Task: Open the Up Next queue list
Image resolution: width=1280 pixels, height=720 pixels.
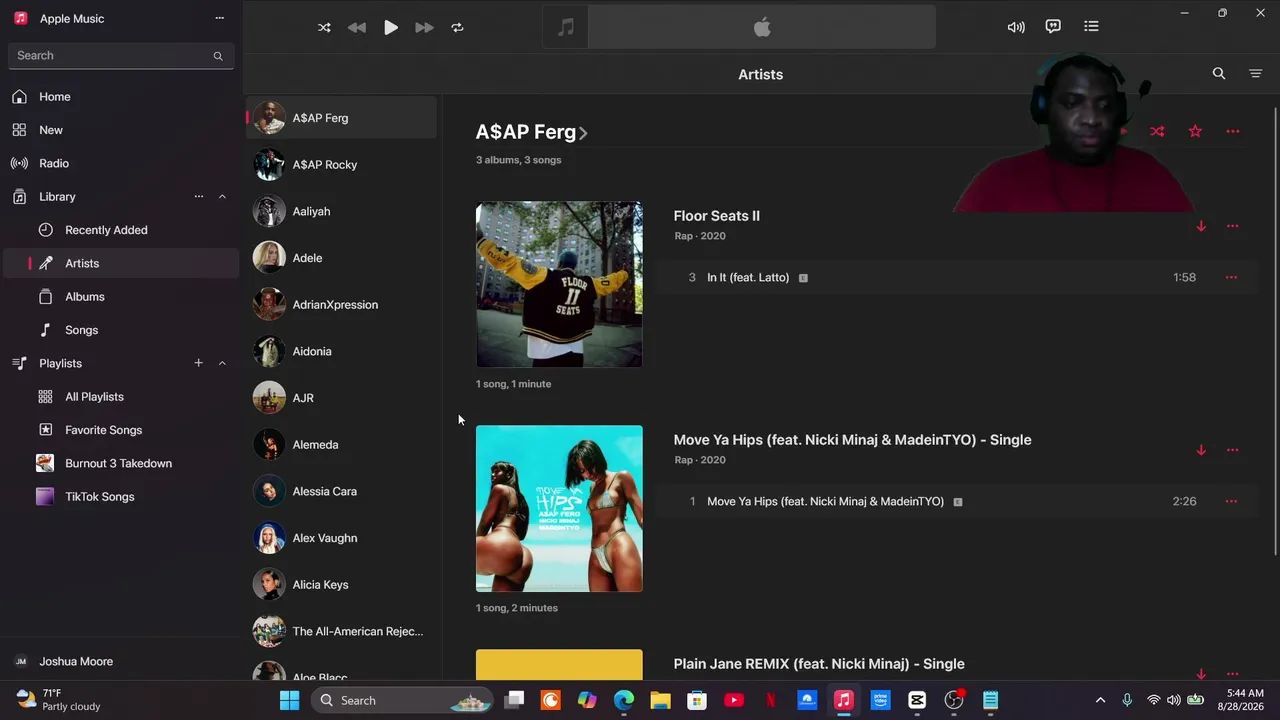Action: pos(1091,27)
